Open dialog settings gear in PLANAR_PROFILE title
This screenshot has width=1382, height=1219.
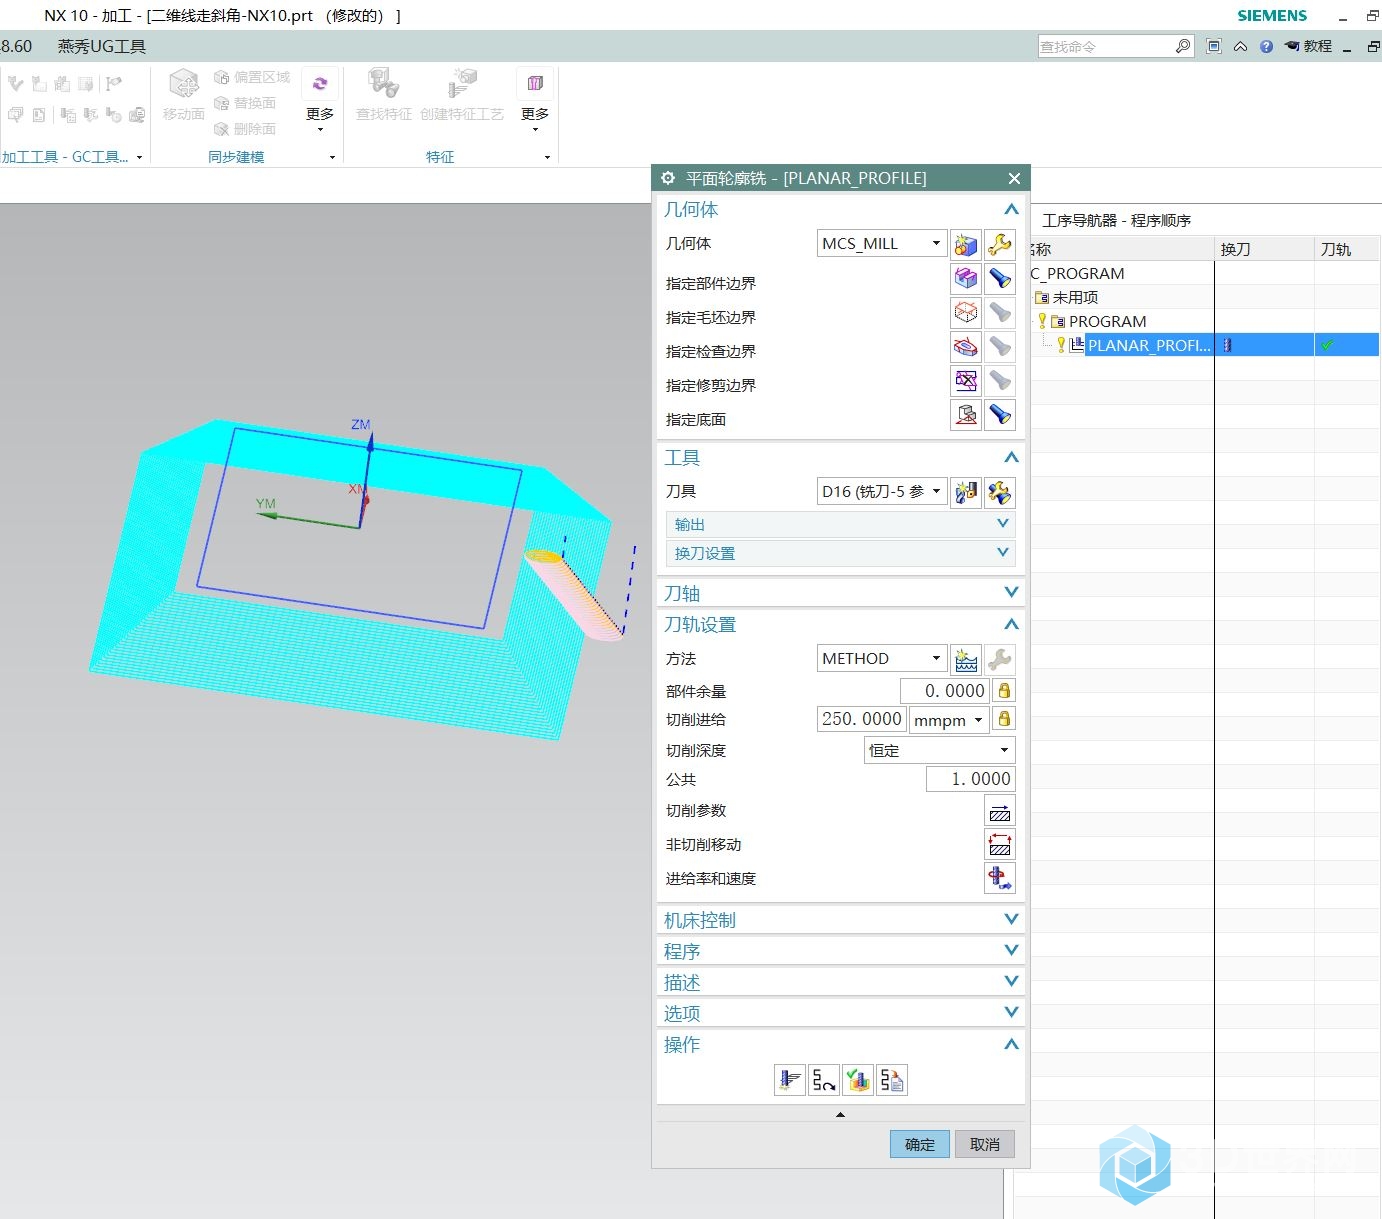[668, 178]
